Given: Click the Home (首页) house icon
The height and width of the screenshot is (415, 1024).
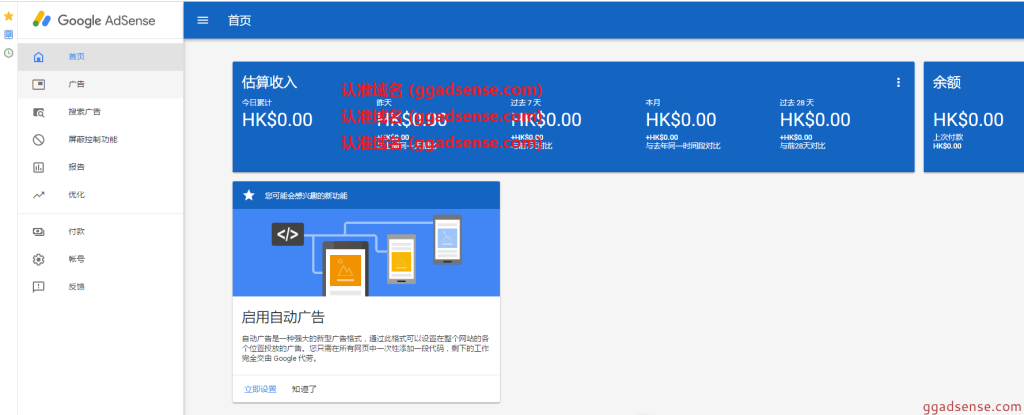Looking at the screenshot, I should pyautogui.click(x=39, y=57).
